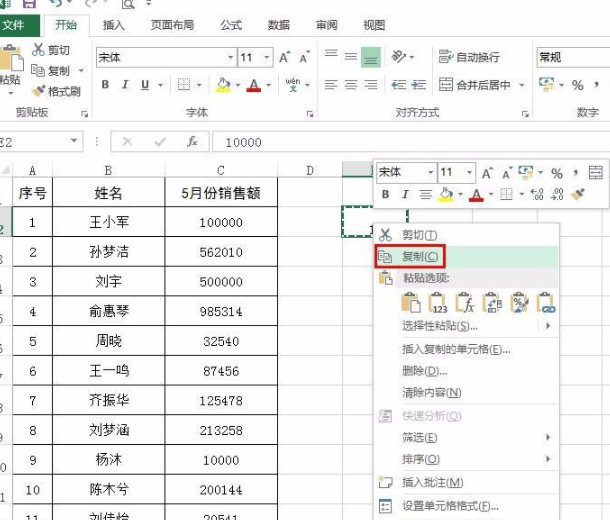Open the Name Box dropdown arrow
This screenshot has width=610, height=520.
coord(74,141)
